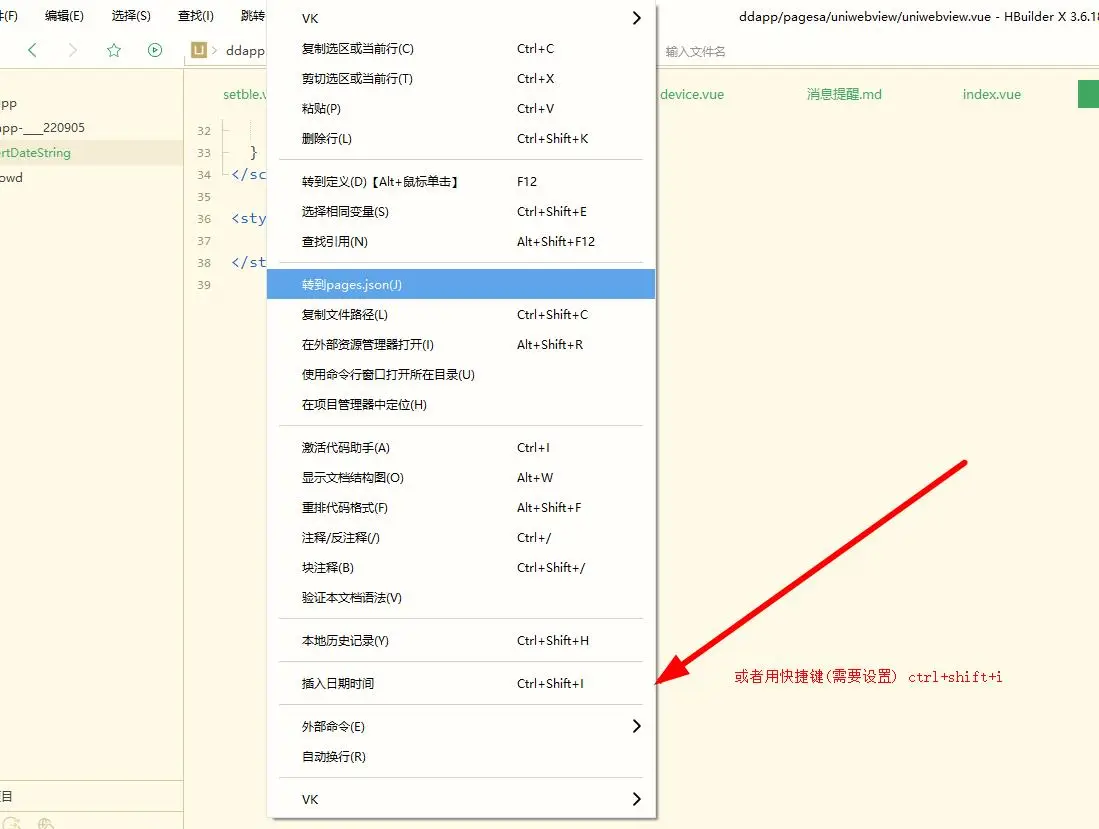The height and width of the screenshot is (829, 1099).
Task: Click the 输入文件名 search field
Action: click(x=760, y=51)
